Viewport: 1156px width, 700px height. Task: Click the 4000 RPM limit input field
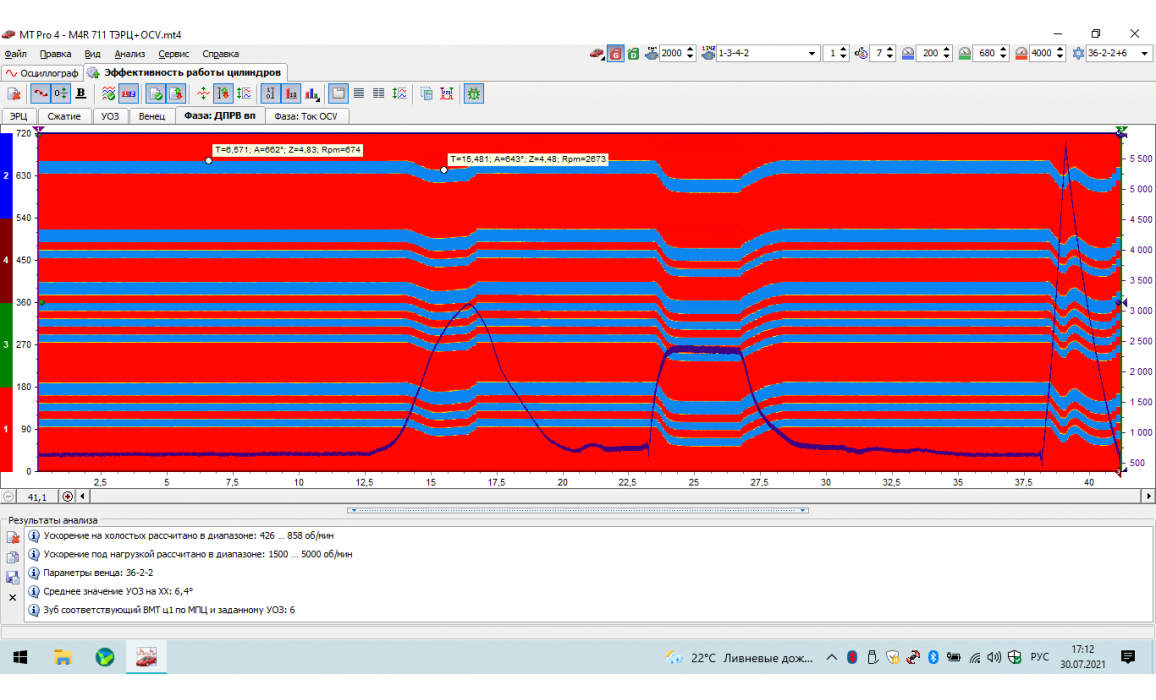click(x=1041, y=53)
